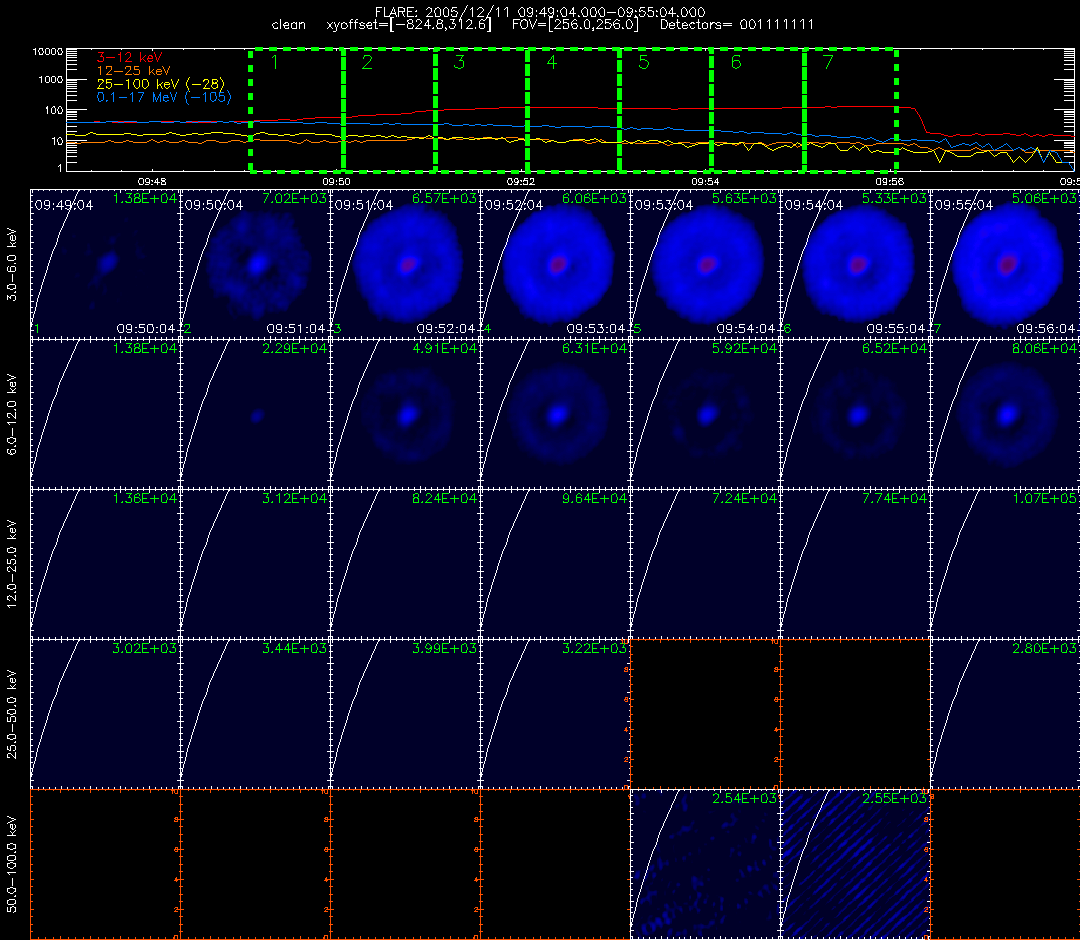Click the FLARE date and time title
This screenshot has height=940, width=1080.
click(540, 12)
